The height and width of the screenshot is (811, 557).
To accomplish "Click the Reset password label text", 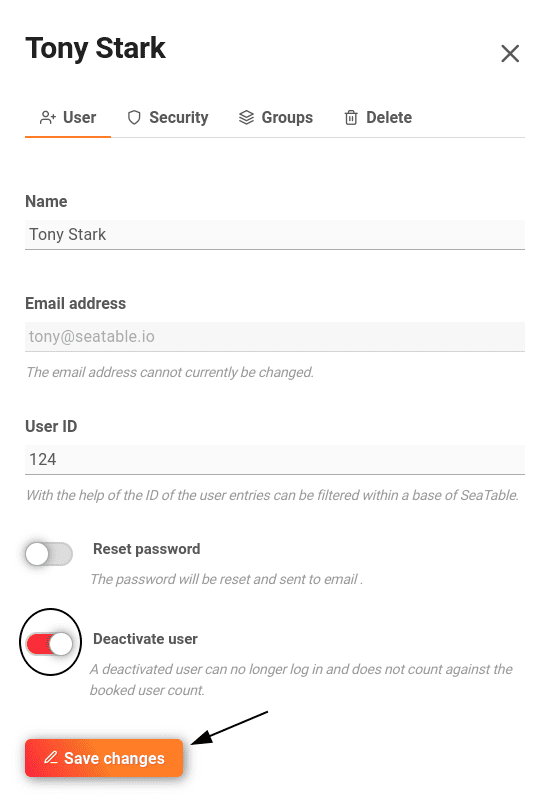I will [146, 549].
